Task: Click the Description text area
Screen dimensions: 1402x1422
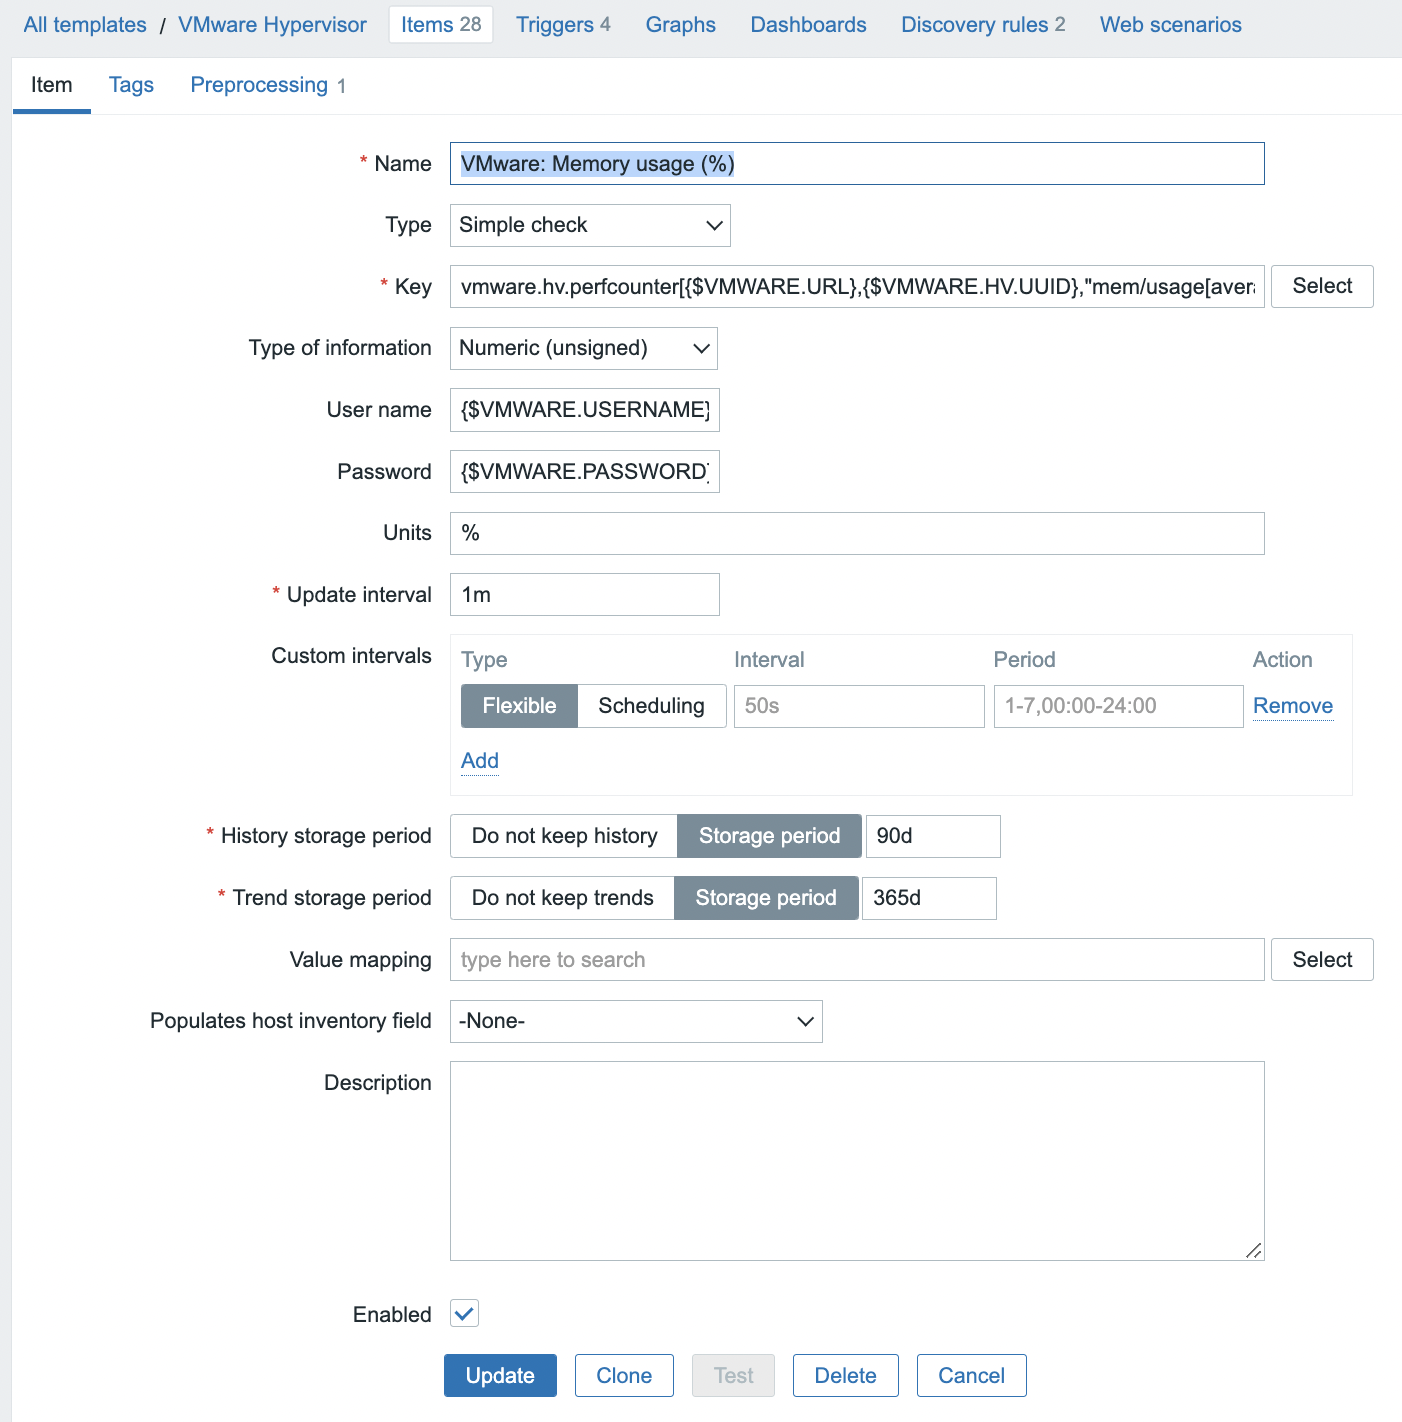Action: tap(856, 1160)
